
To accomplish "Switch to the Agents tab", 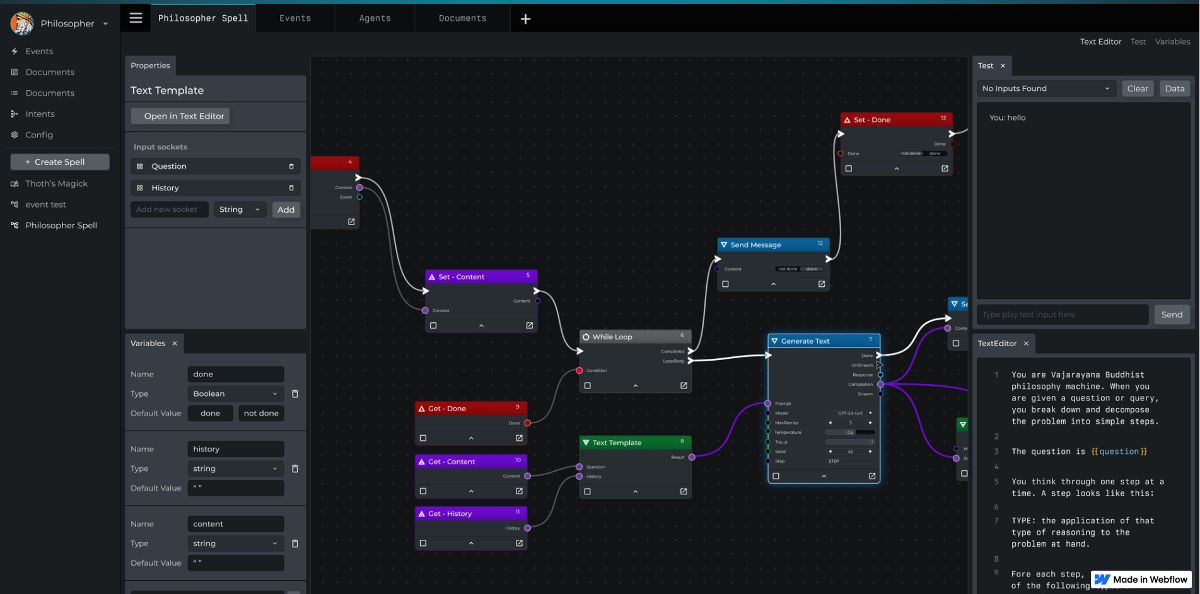I will coord(375,18).
